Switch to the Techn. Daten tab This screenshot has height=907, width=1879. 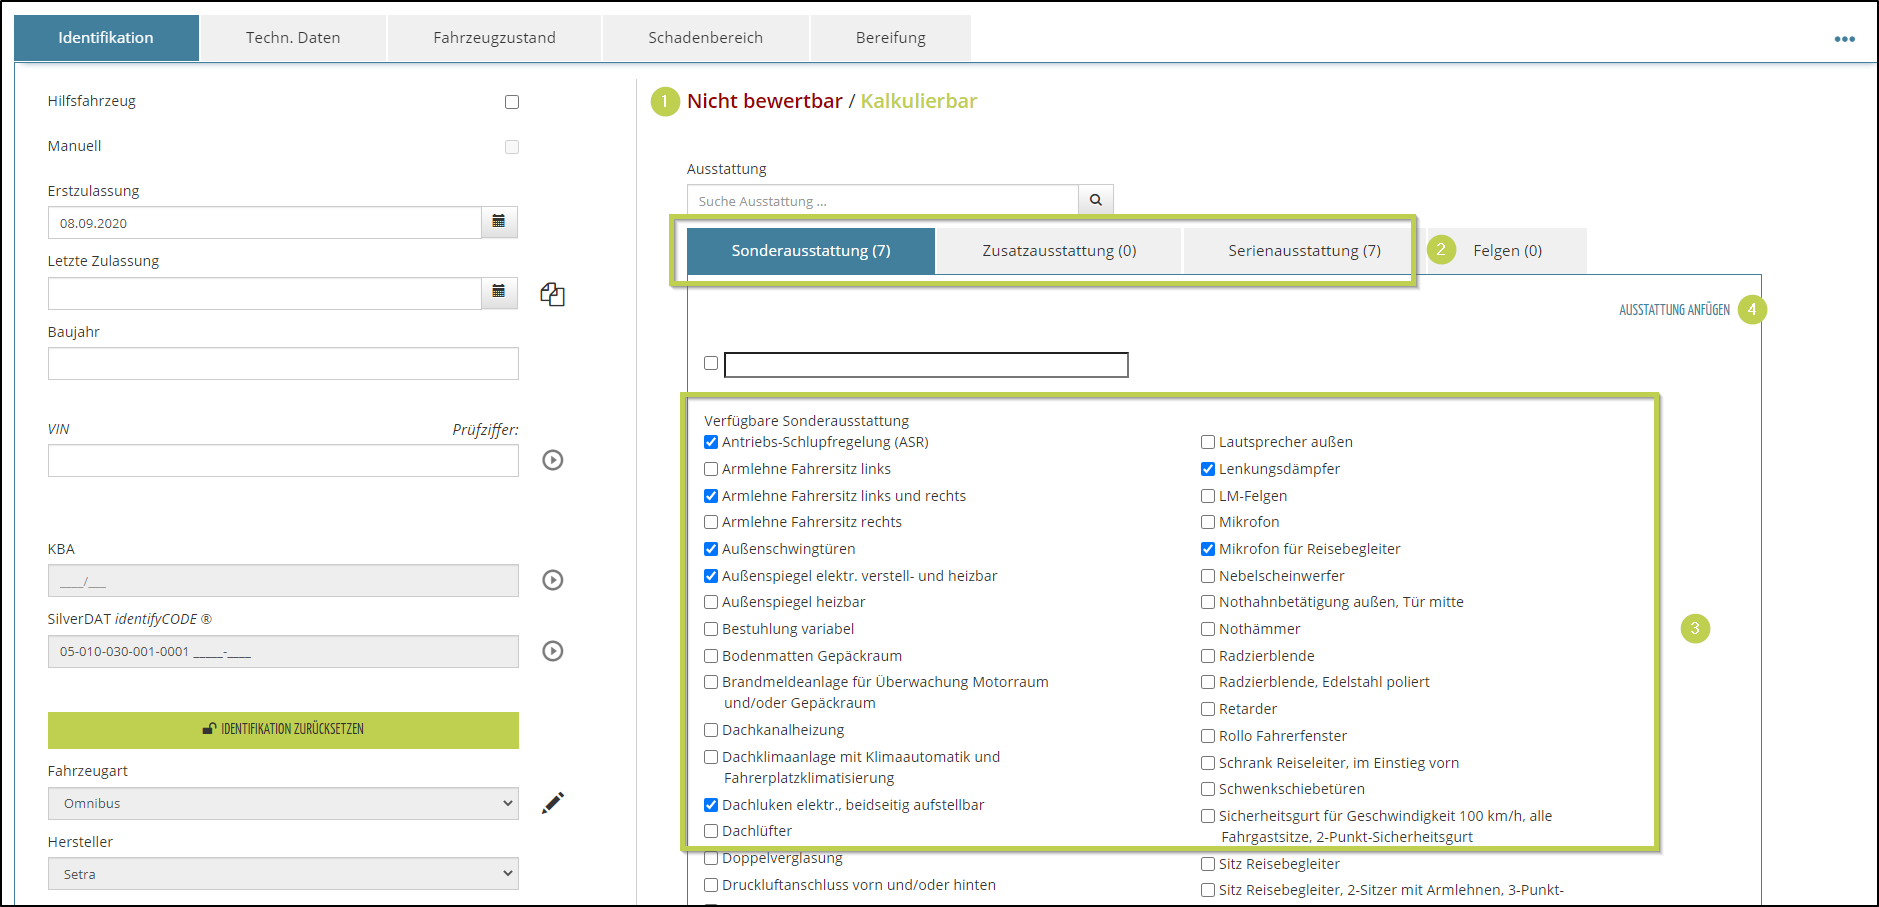coord(293,38)
